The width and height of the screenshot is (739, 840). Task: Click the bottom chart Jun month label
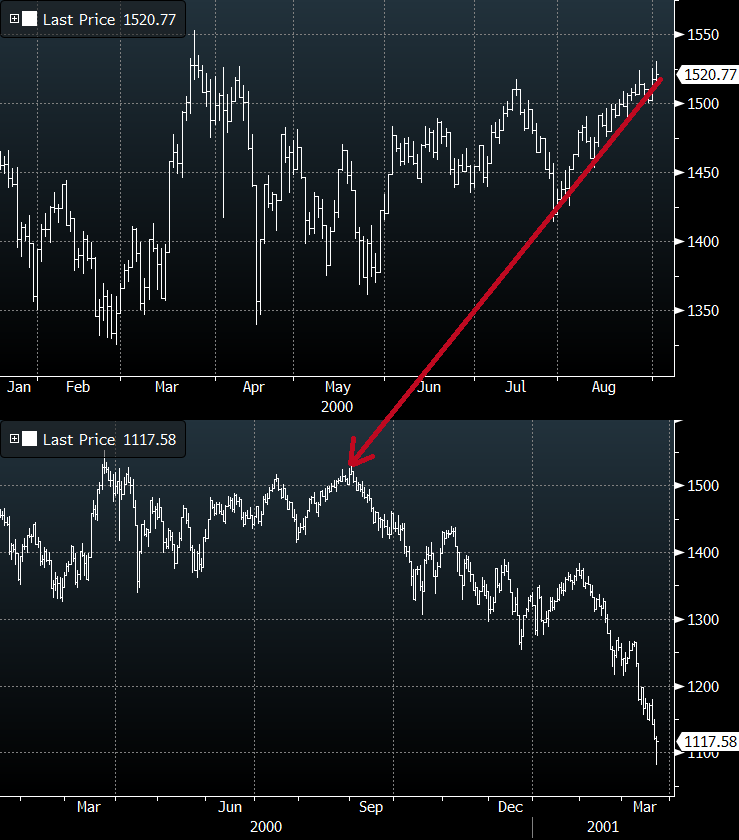[230, 807]
